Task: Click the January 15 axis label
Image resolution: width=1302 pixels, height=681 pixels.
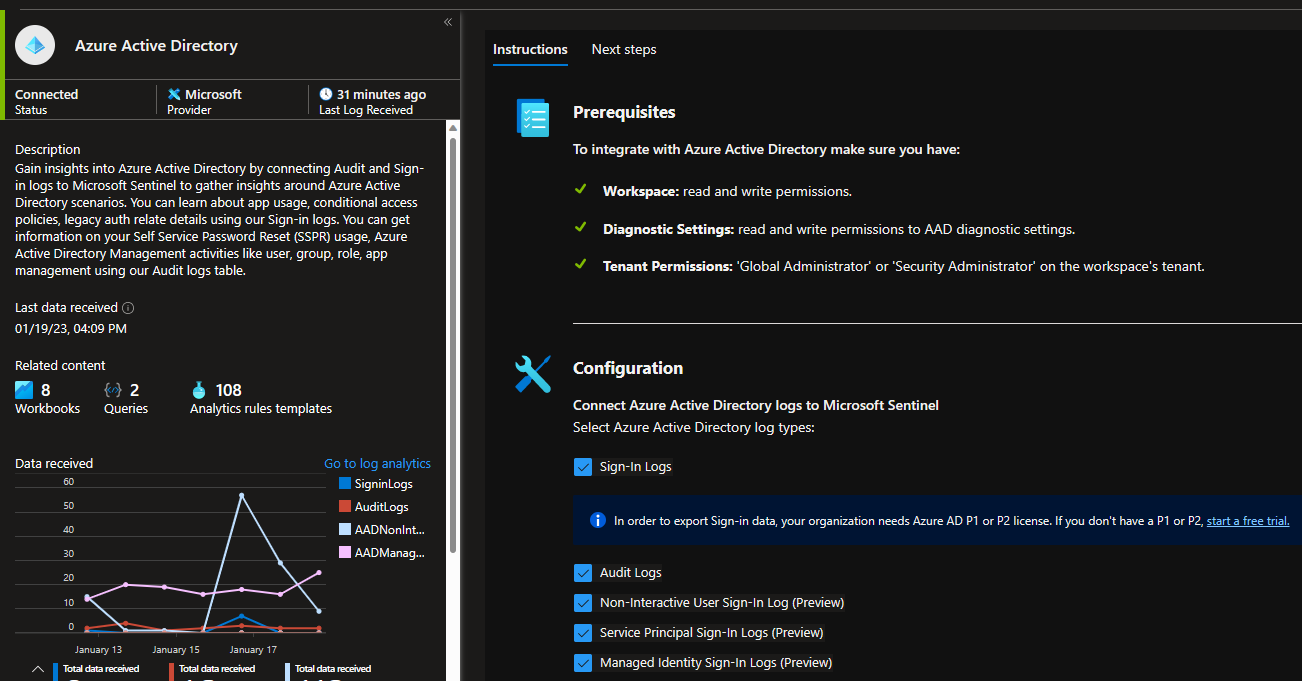Action: tap(175, 650)
